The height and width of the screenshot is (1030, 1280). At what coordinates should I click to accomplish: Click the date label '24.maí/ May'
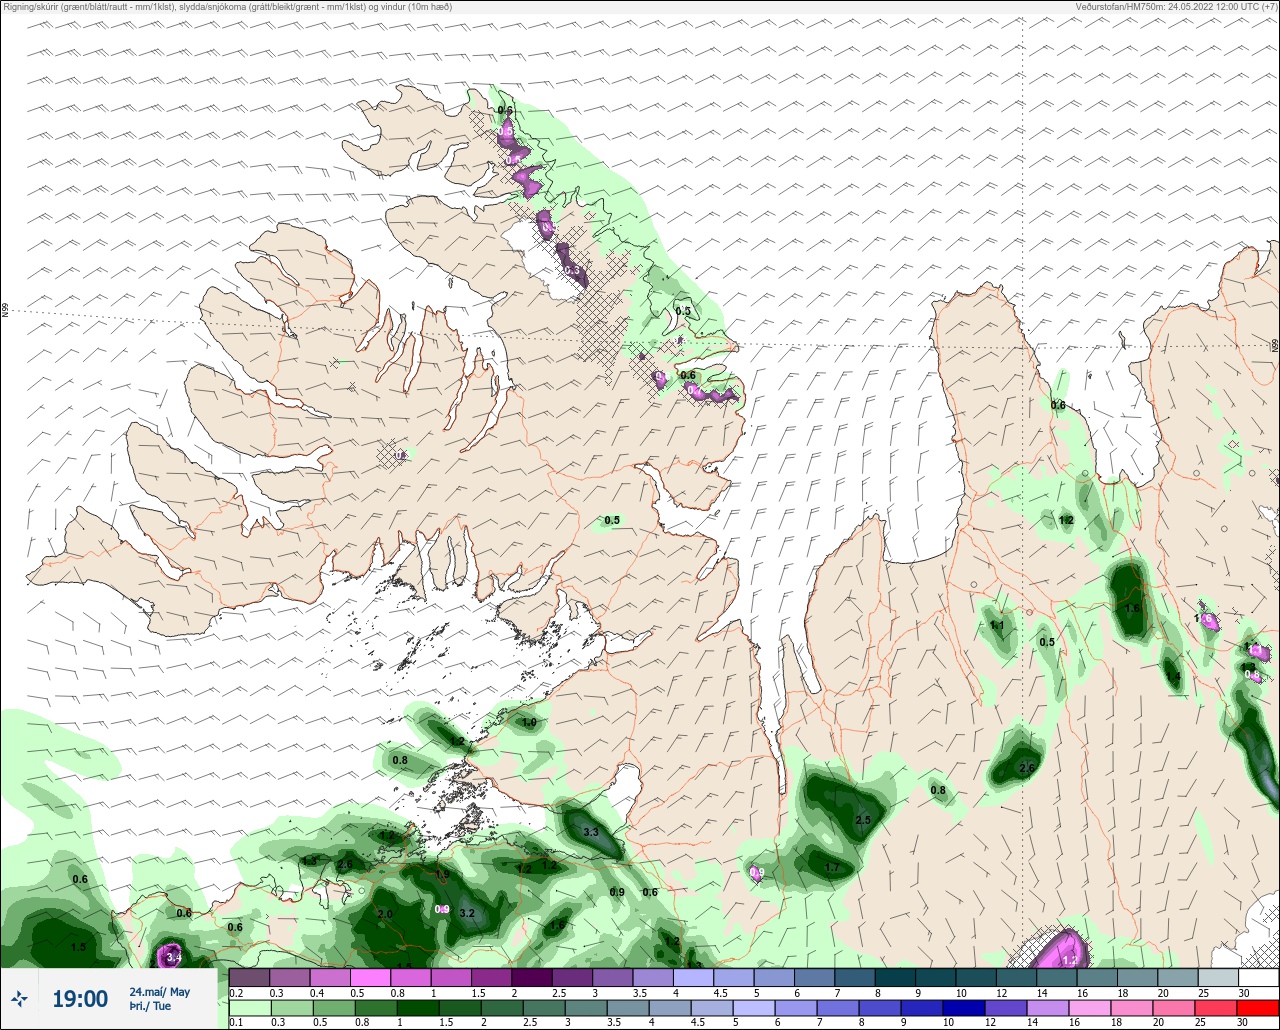(x=159, y=992)
